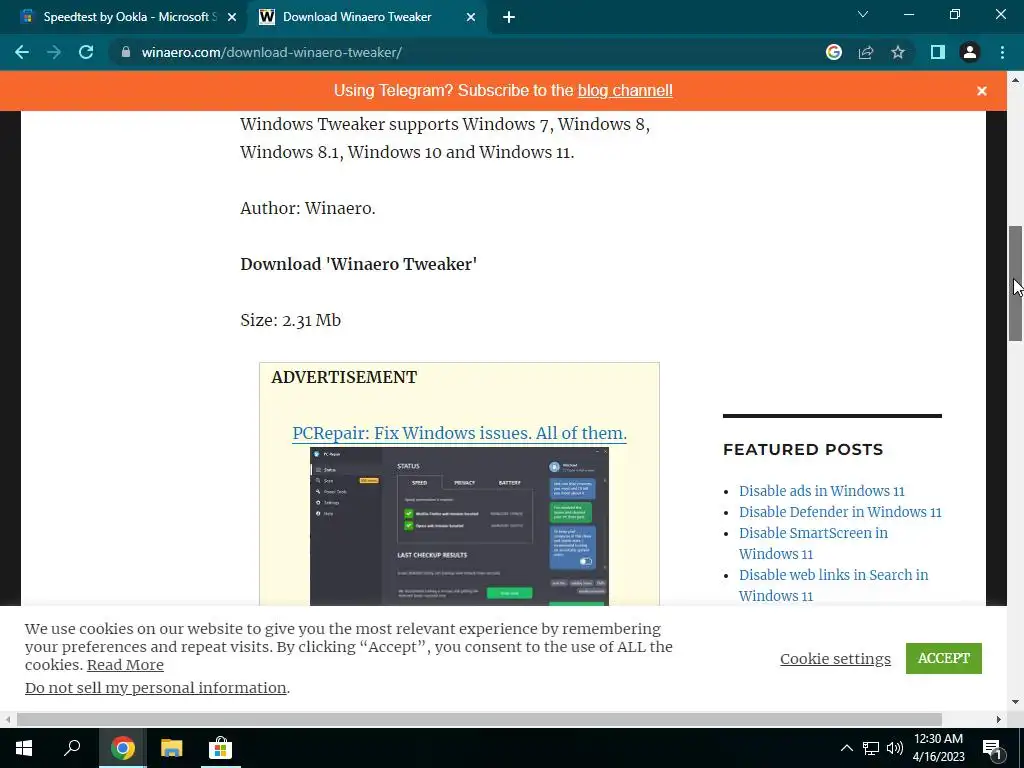Open 'Disable Defender in Windows 11' post
This screenshot has height=768, width=1024.
pyautogui.click(x=840, y=512)
